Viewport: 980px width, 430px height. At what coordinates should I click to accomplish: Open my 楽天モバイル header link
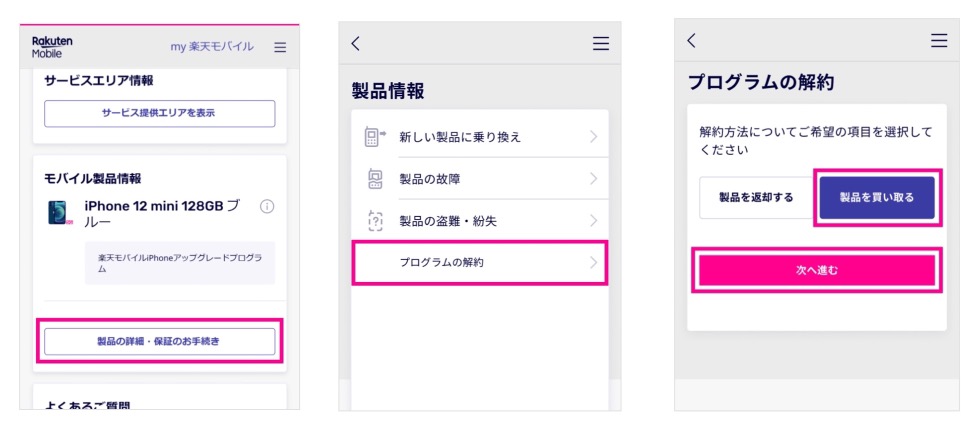(211, 47)
